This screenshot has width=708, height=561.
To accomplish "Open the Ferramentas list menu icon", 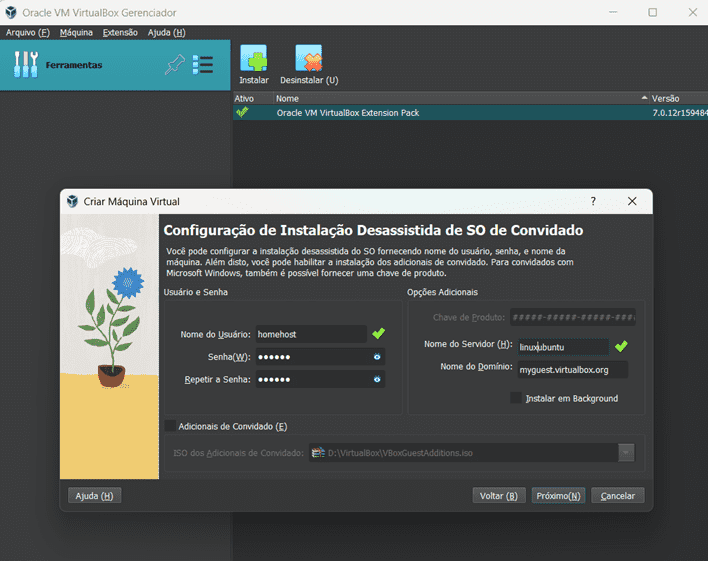I will (x=203, y=65).
